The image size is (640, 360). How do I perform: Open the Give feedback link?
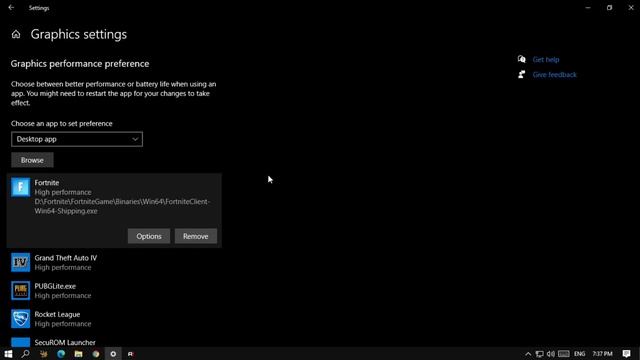tap(554, 75)
